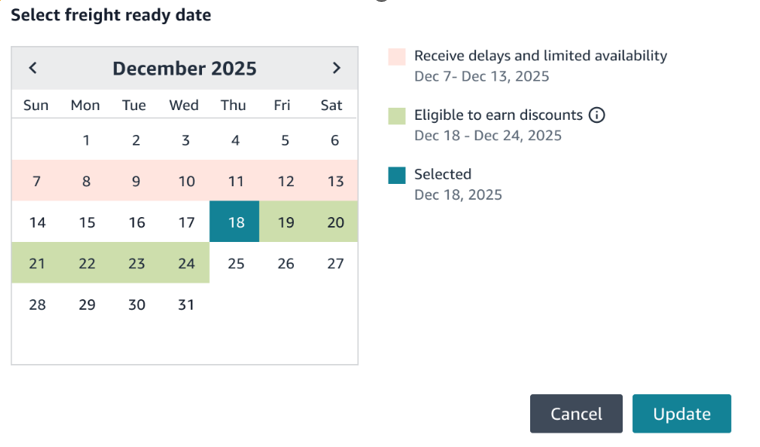Click the December 2025 month header
The image size is (760, 447).
coord(184,68)
